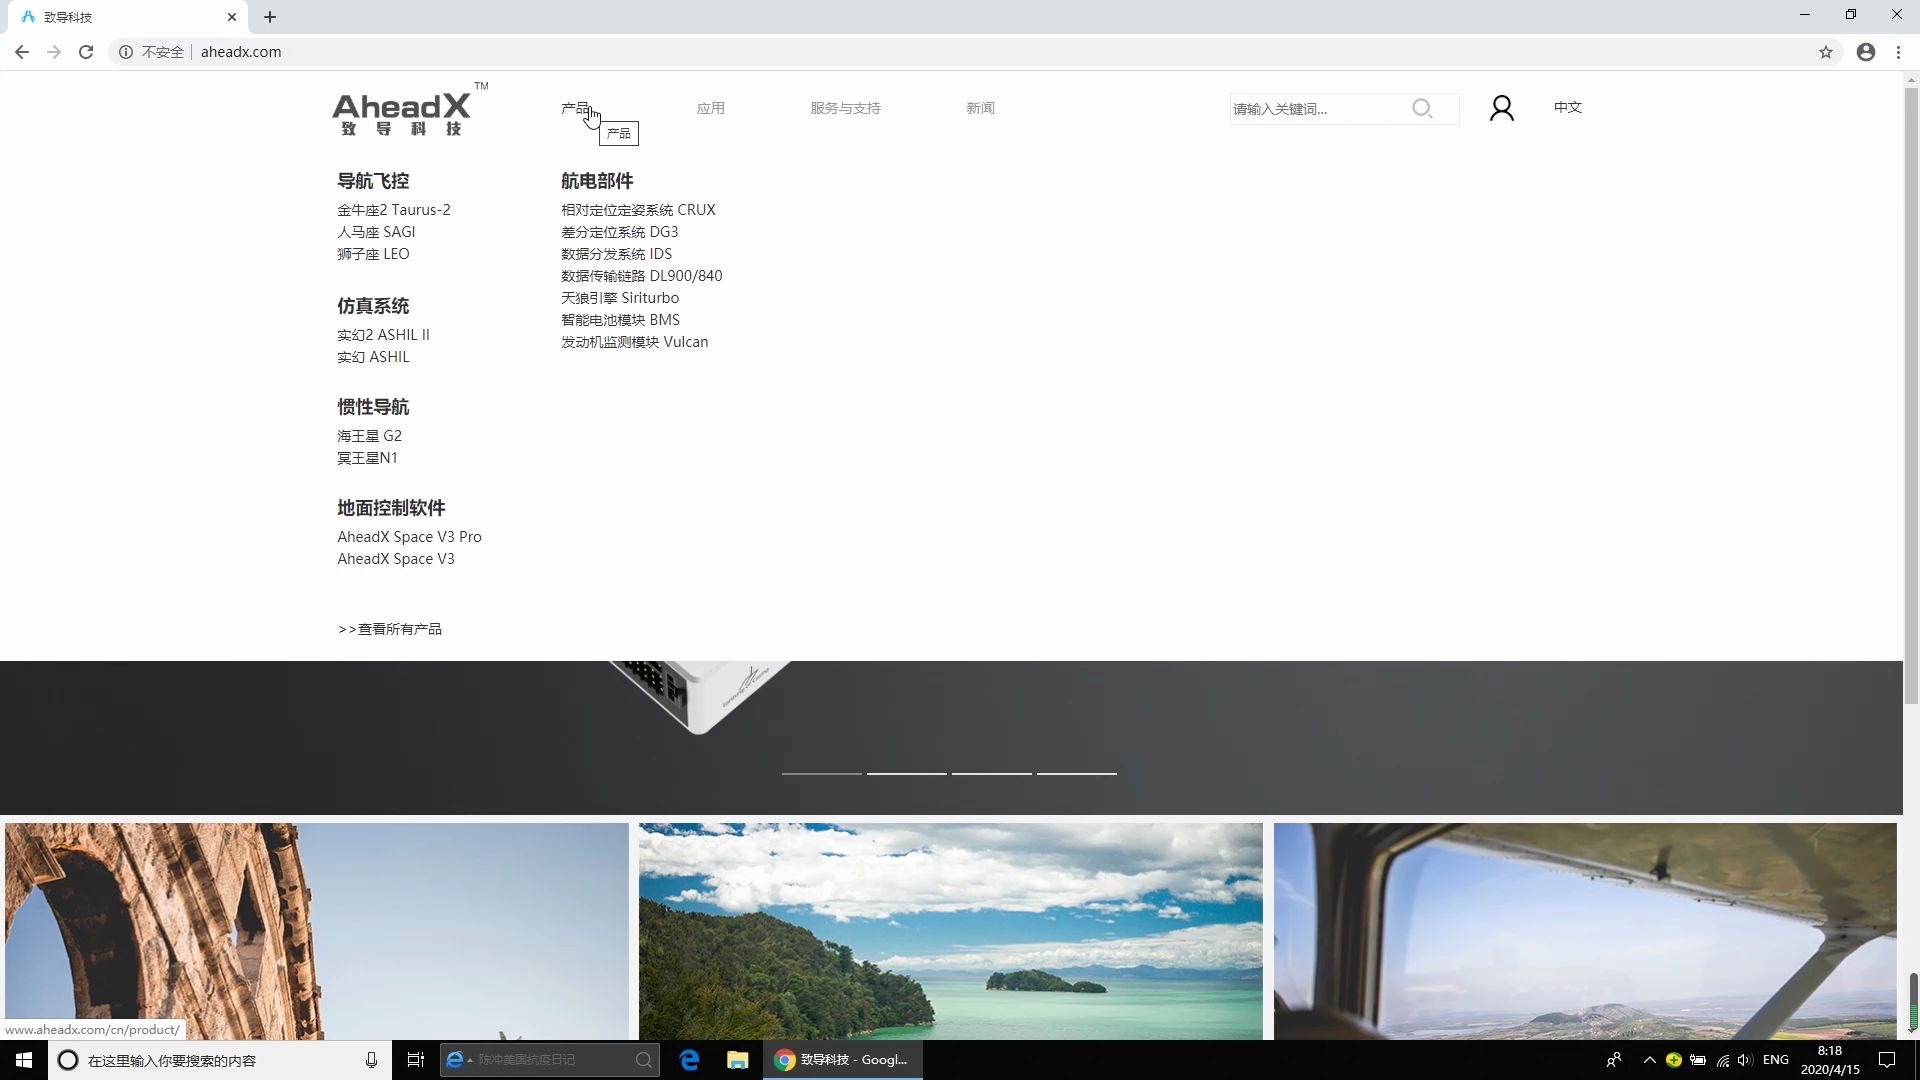Image resolution: width=1920 pixels, height=1080 pixels.
Task: Open 相对定位定姿系统 CRUX link
Action: pyautogui.click(x=638, y=210)
